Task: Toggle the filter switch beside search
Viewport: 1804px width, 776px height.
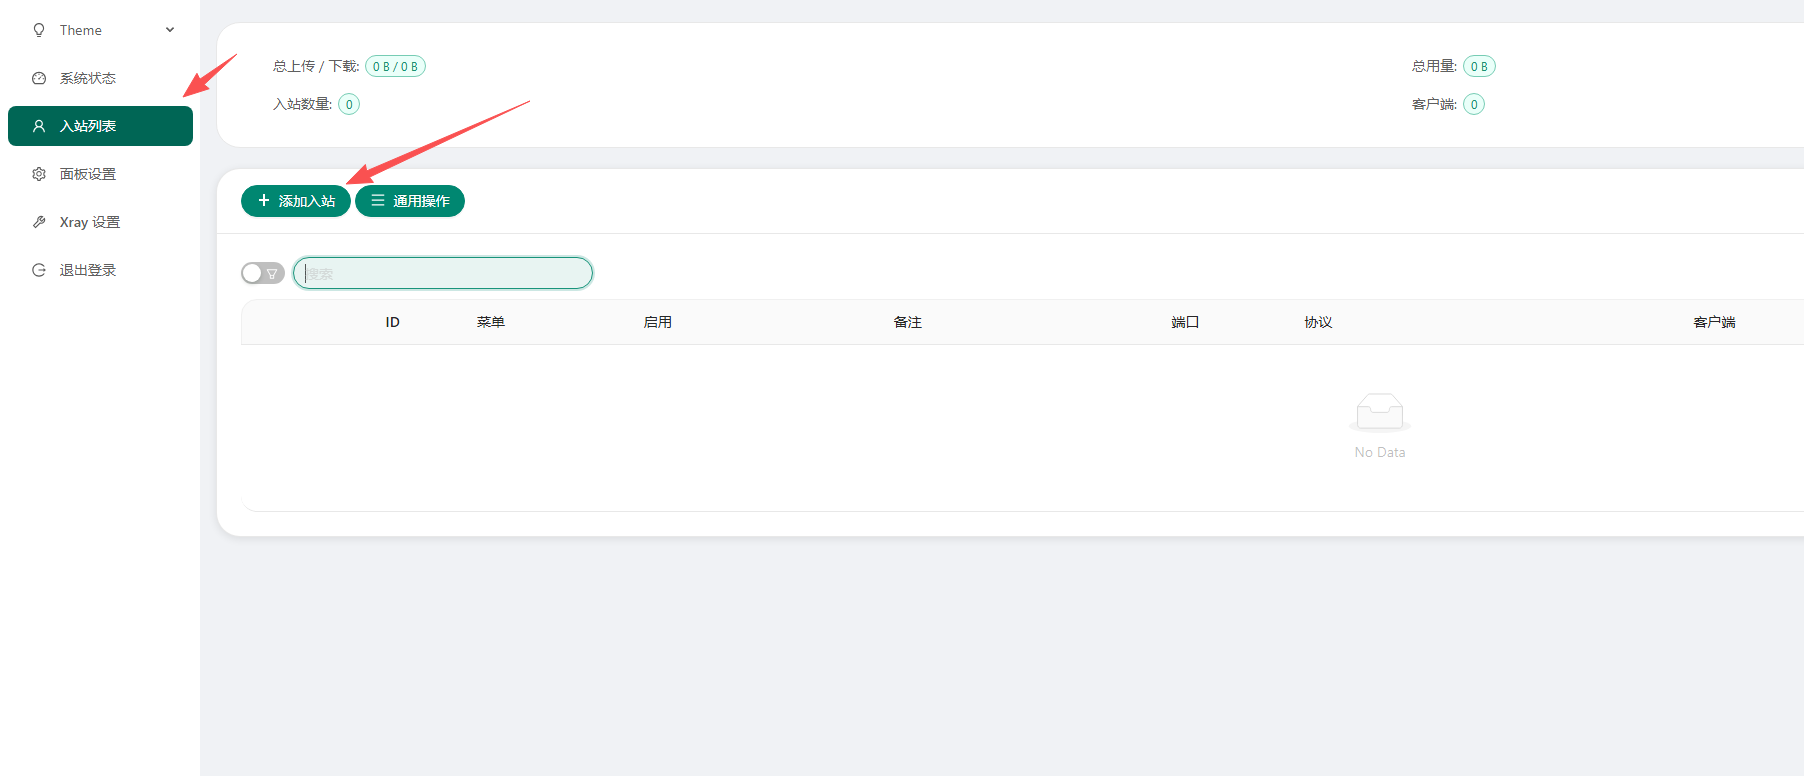Action: tap(262, 273)
